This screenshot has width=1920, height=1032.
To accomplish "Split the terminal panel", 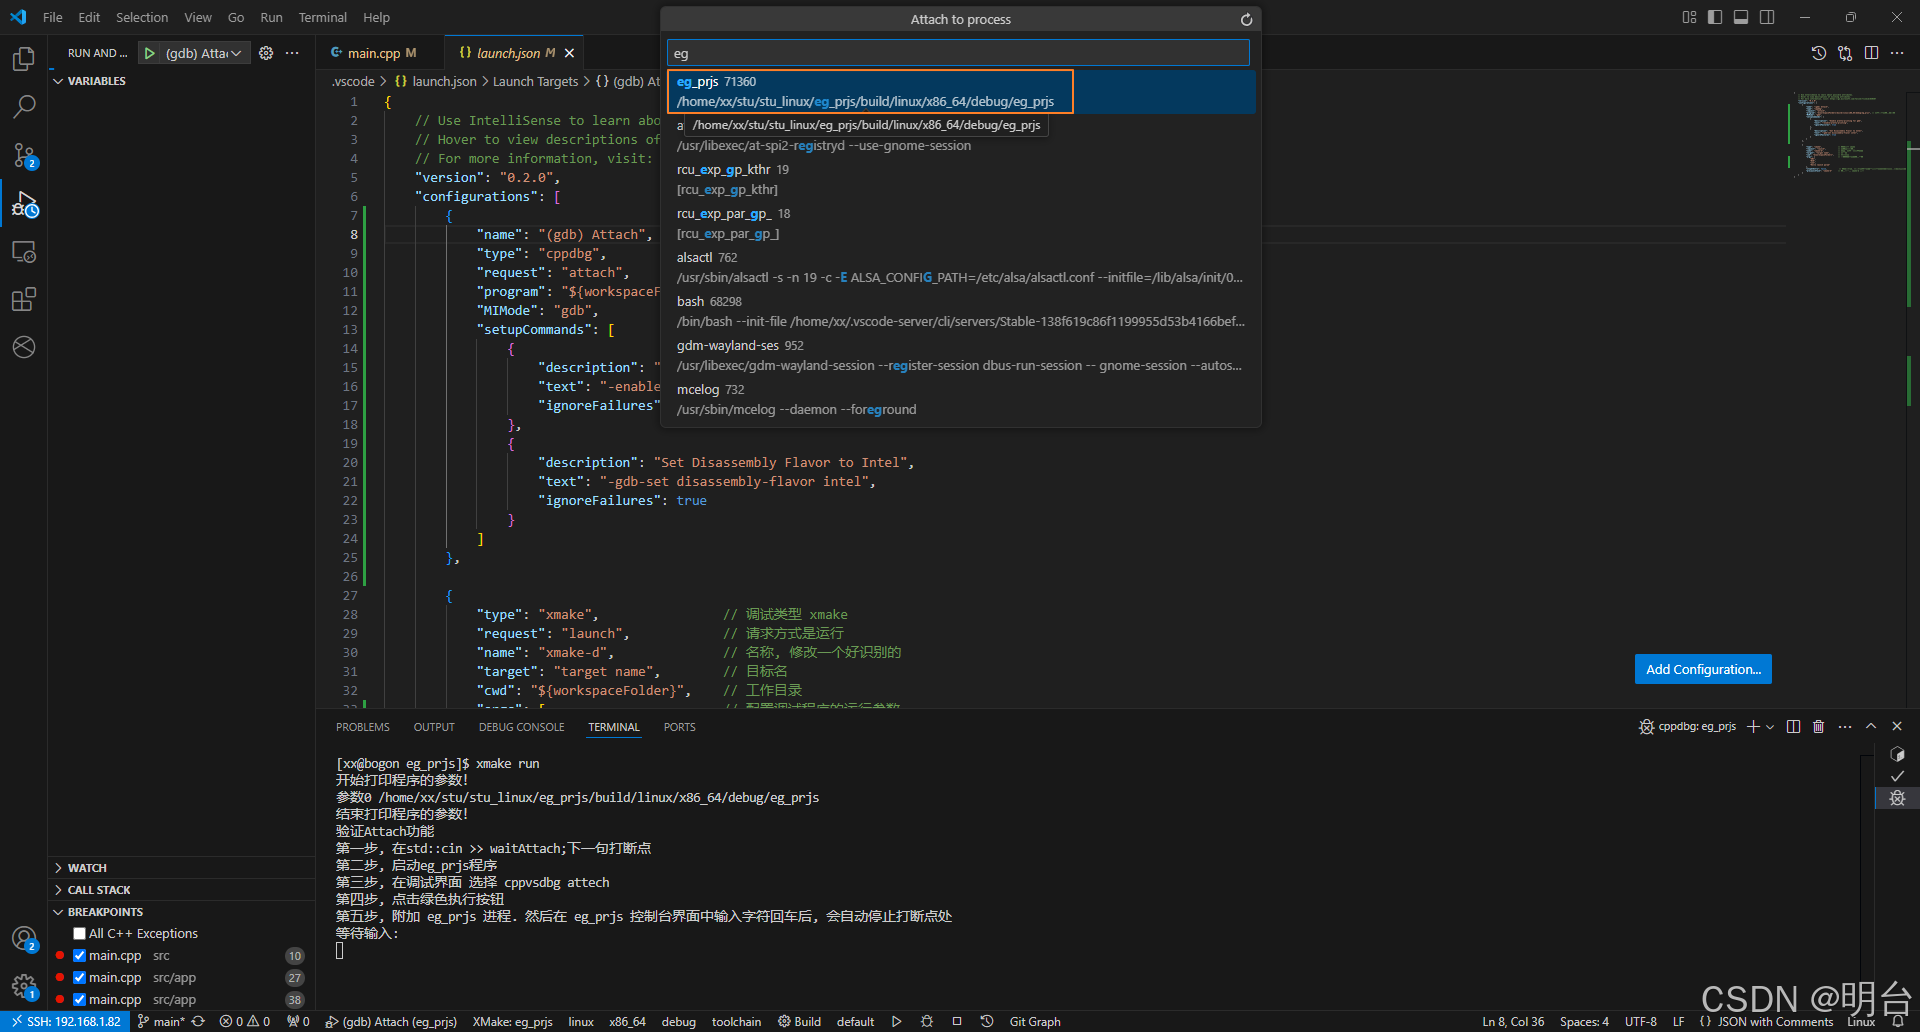I will pos(1793,727).
